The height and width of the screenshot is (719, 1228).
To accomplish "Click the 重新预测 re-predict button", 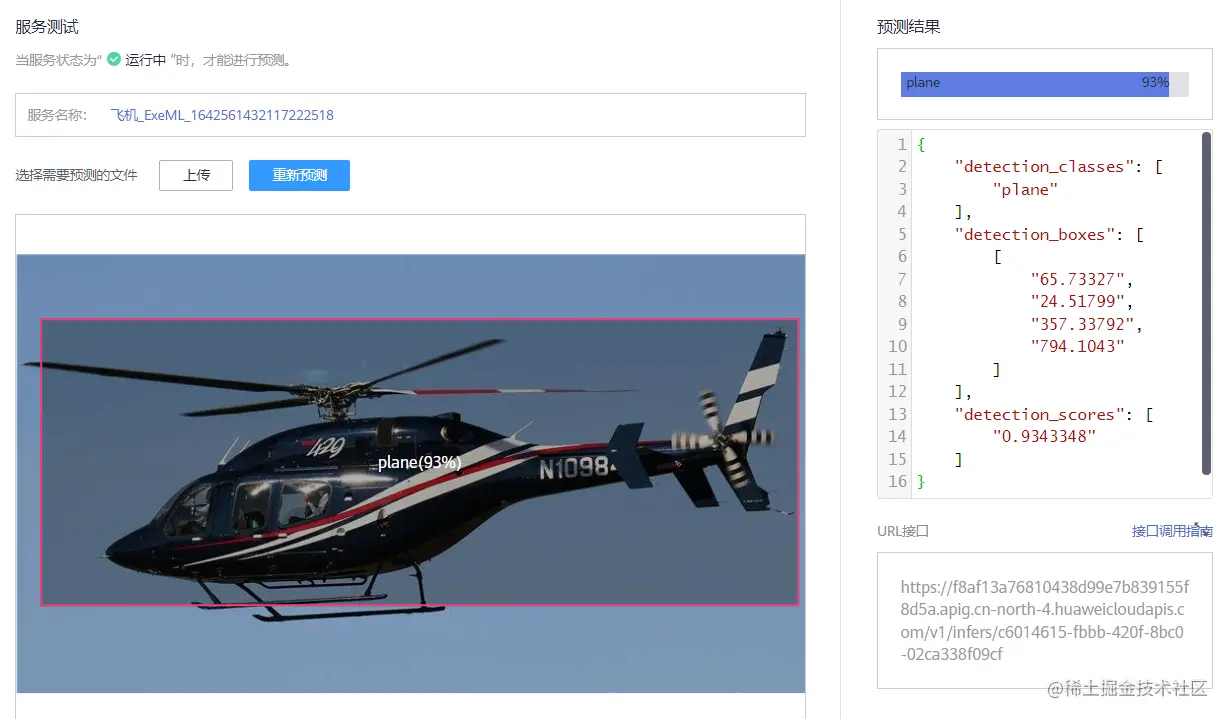I will click(299, 175).
